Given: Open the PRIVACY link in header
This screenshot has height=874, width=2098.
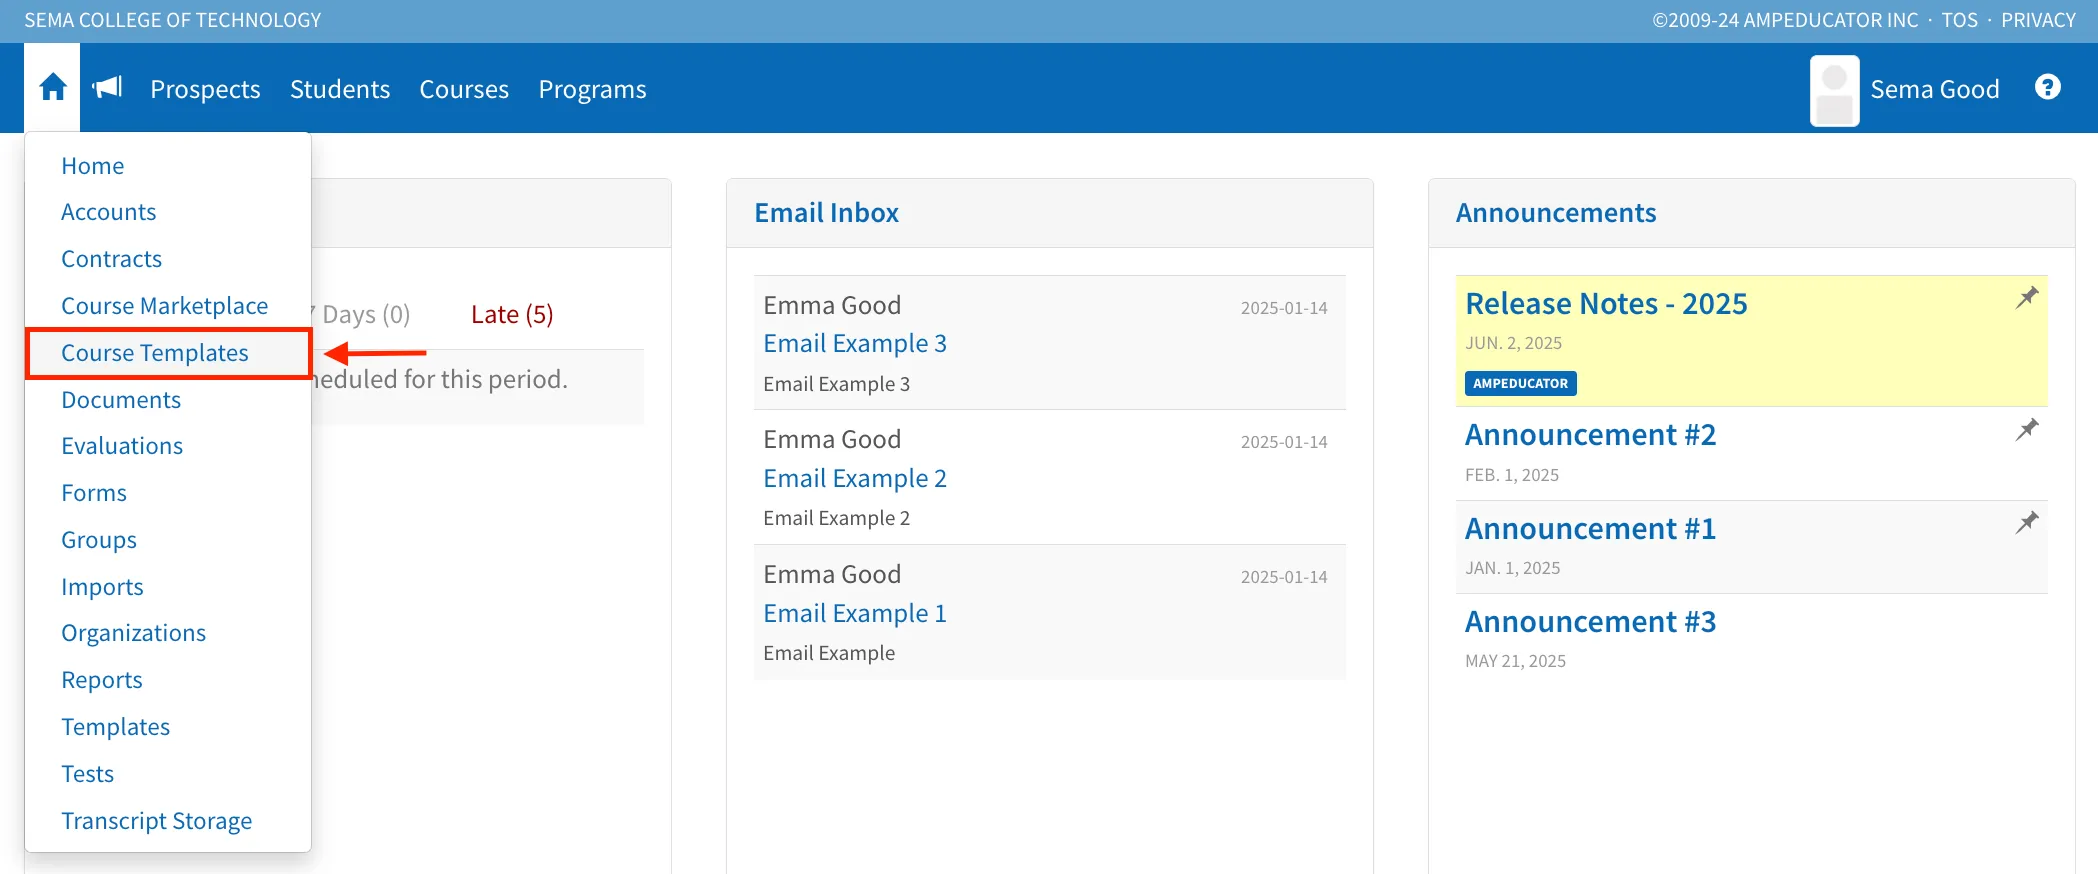Looking at the screenshot, I should 2038,20.
